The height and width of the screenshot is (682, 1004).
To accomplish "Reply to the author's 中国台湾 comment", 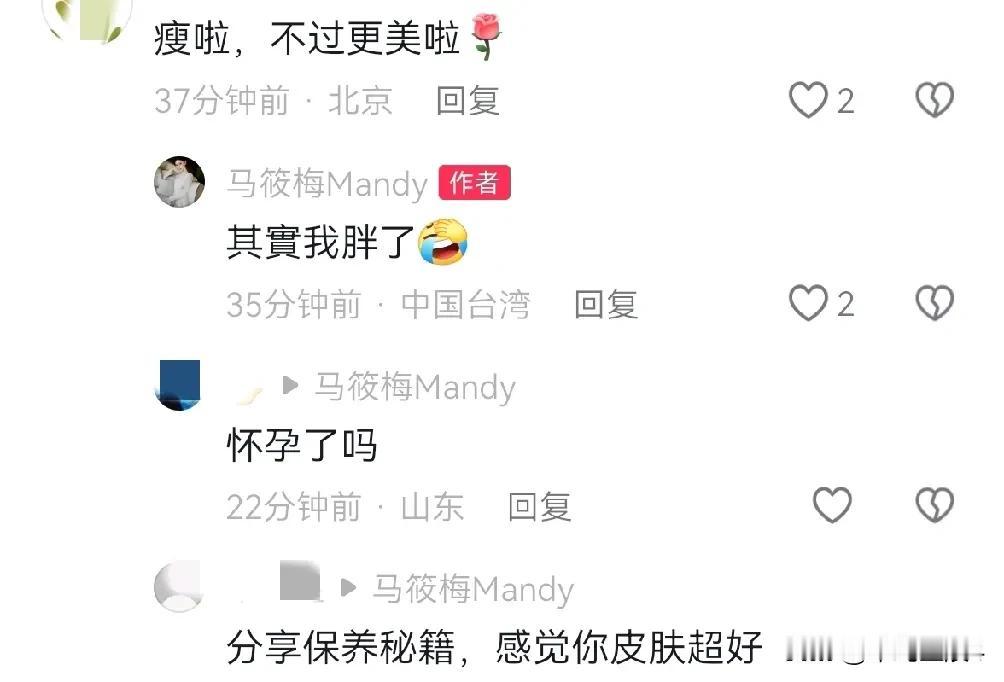I will 606,304.
